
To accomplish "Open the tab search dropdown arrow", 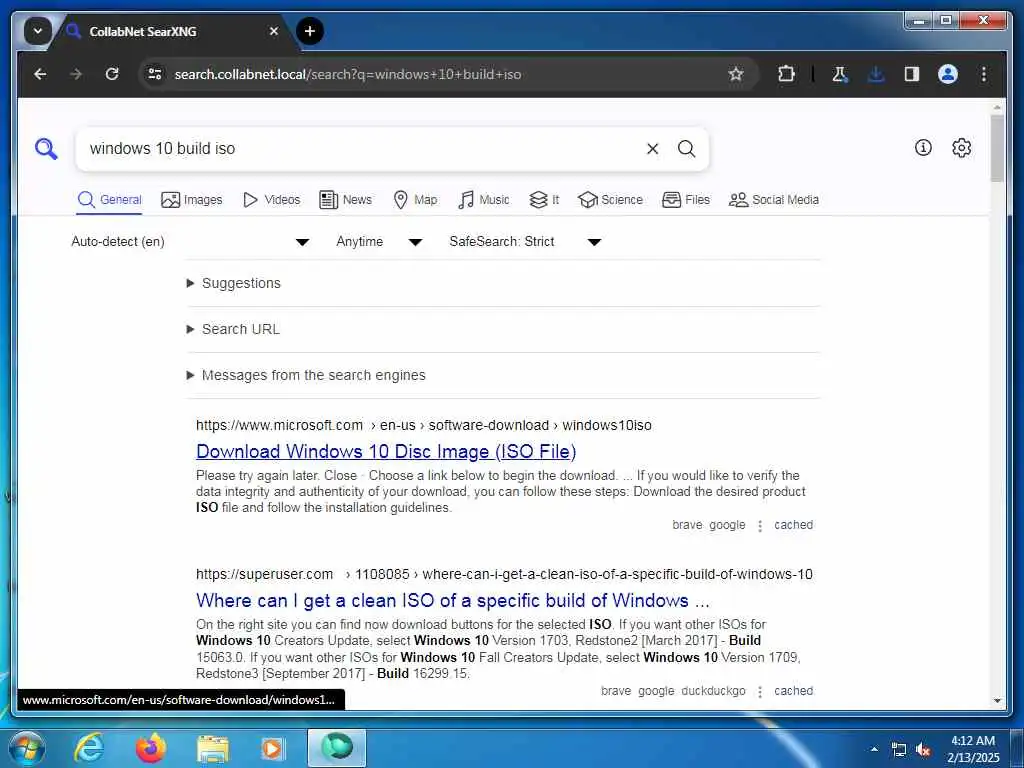I will pos(38,31).
